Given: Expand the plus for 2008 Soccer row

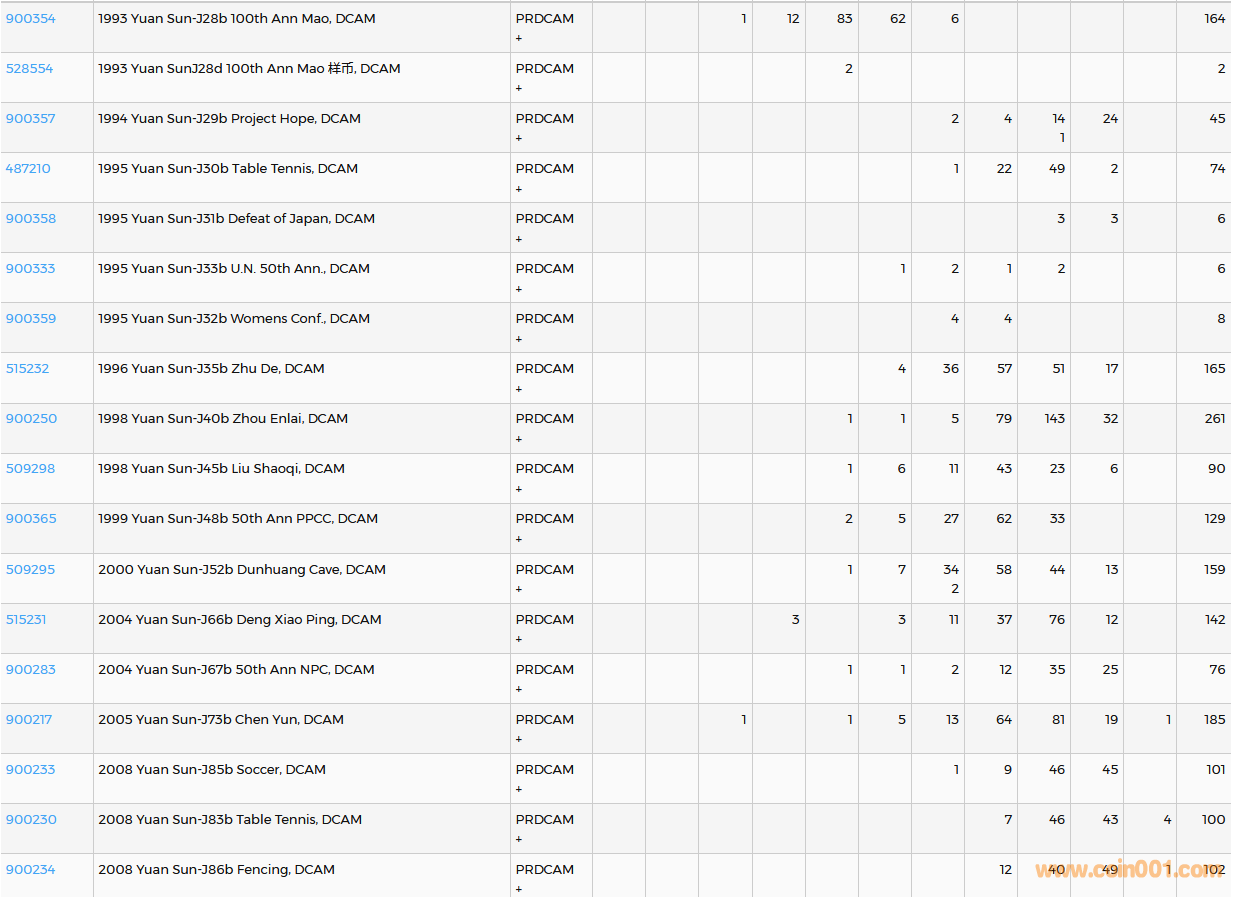Looking at the screenshot, I should (518, 789).
